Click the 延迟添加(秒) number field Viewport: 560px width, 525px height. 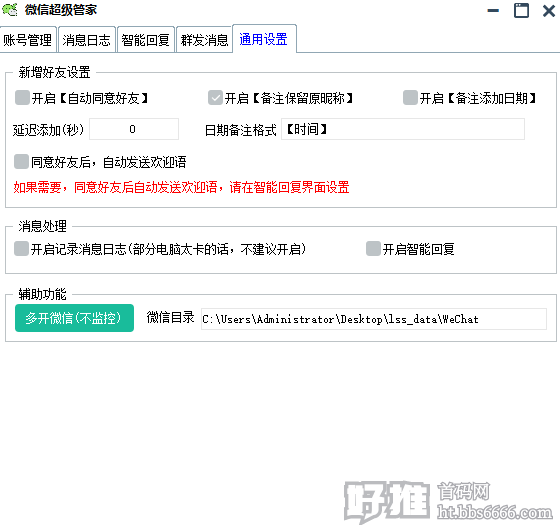click(134, 129)
